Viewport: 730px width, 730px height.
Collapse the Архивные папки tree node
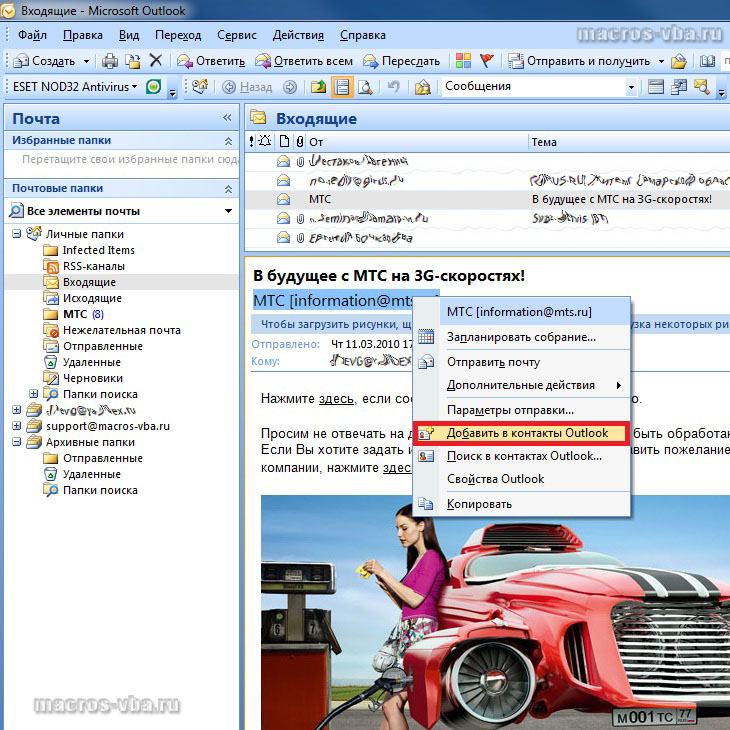pyautogui.click(x=16, y=442)
